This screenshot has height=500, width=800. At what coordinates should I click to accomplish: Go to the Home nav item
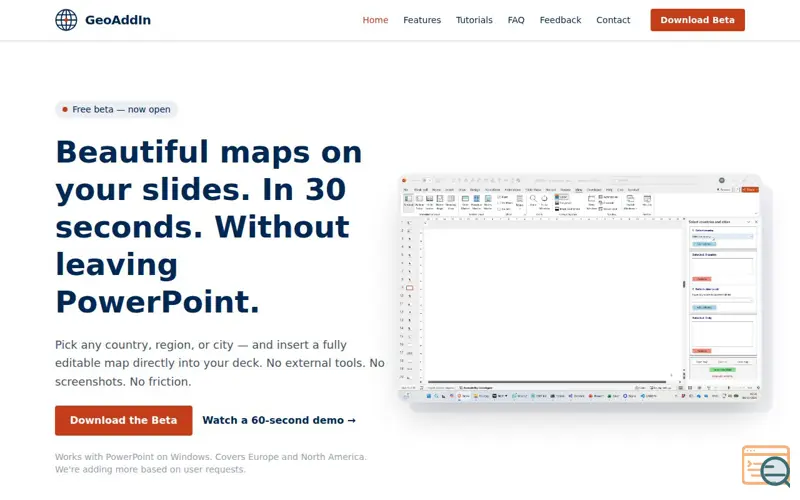tap(375, 20)
